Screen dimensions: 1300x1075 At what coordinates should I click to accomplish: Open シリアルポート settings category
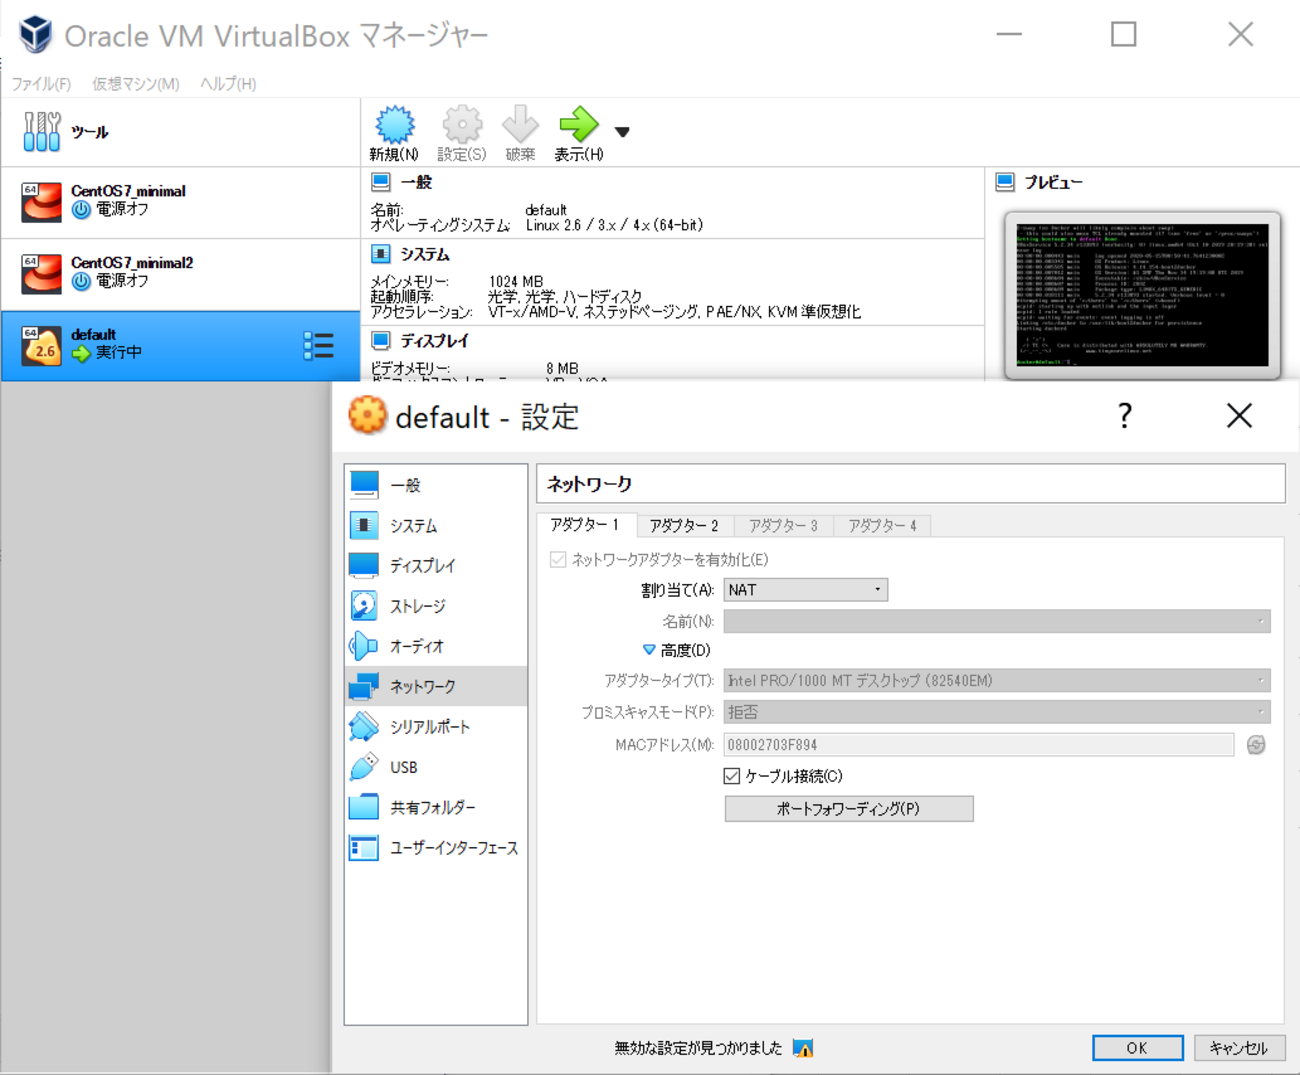(436, 727)
